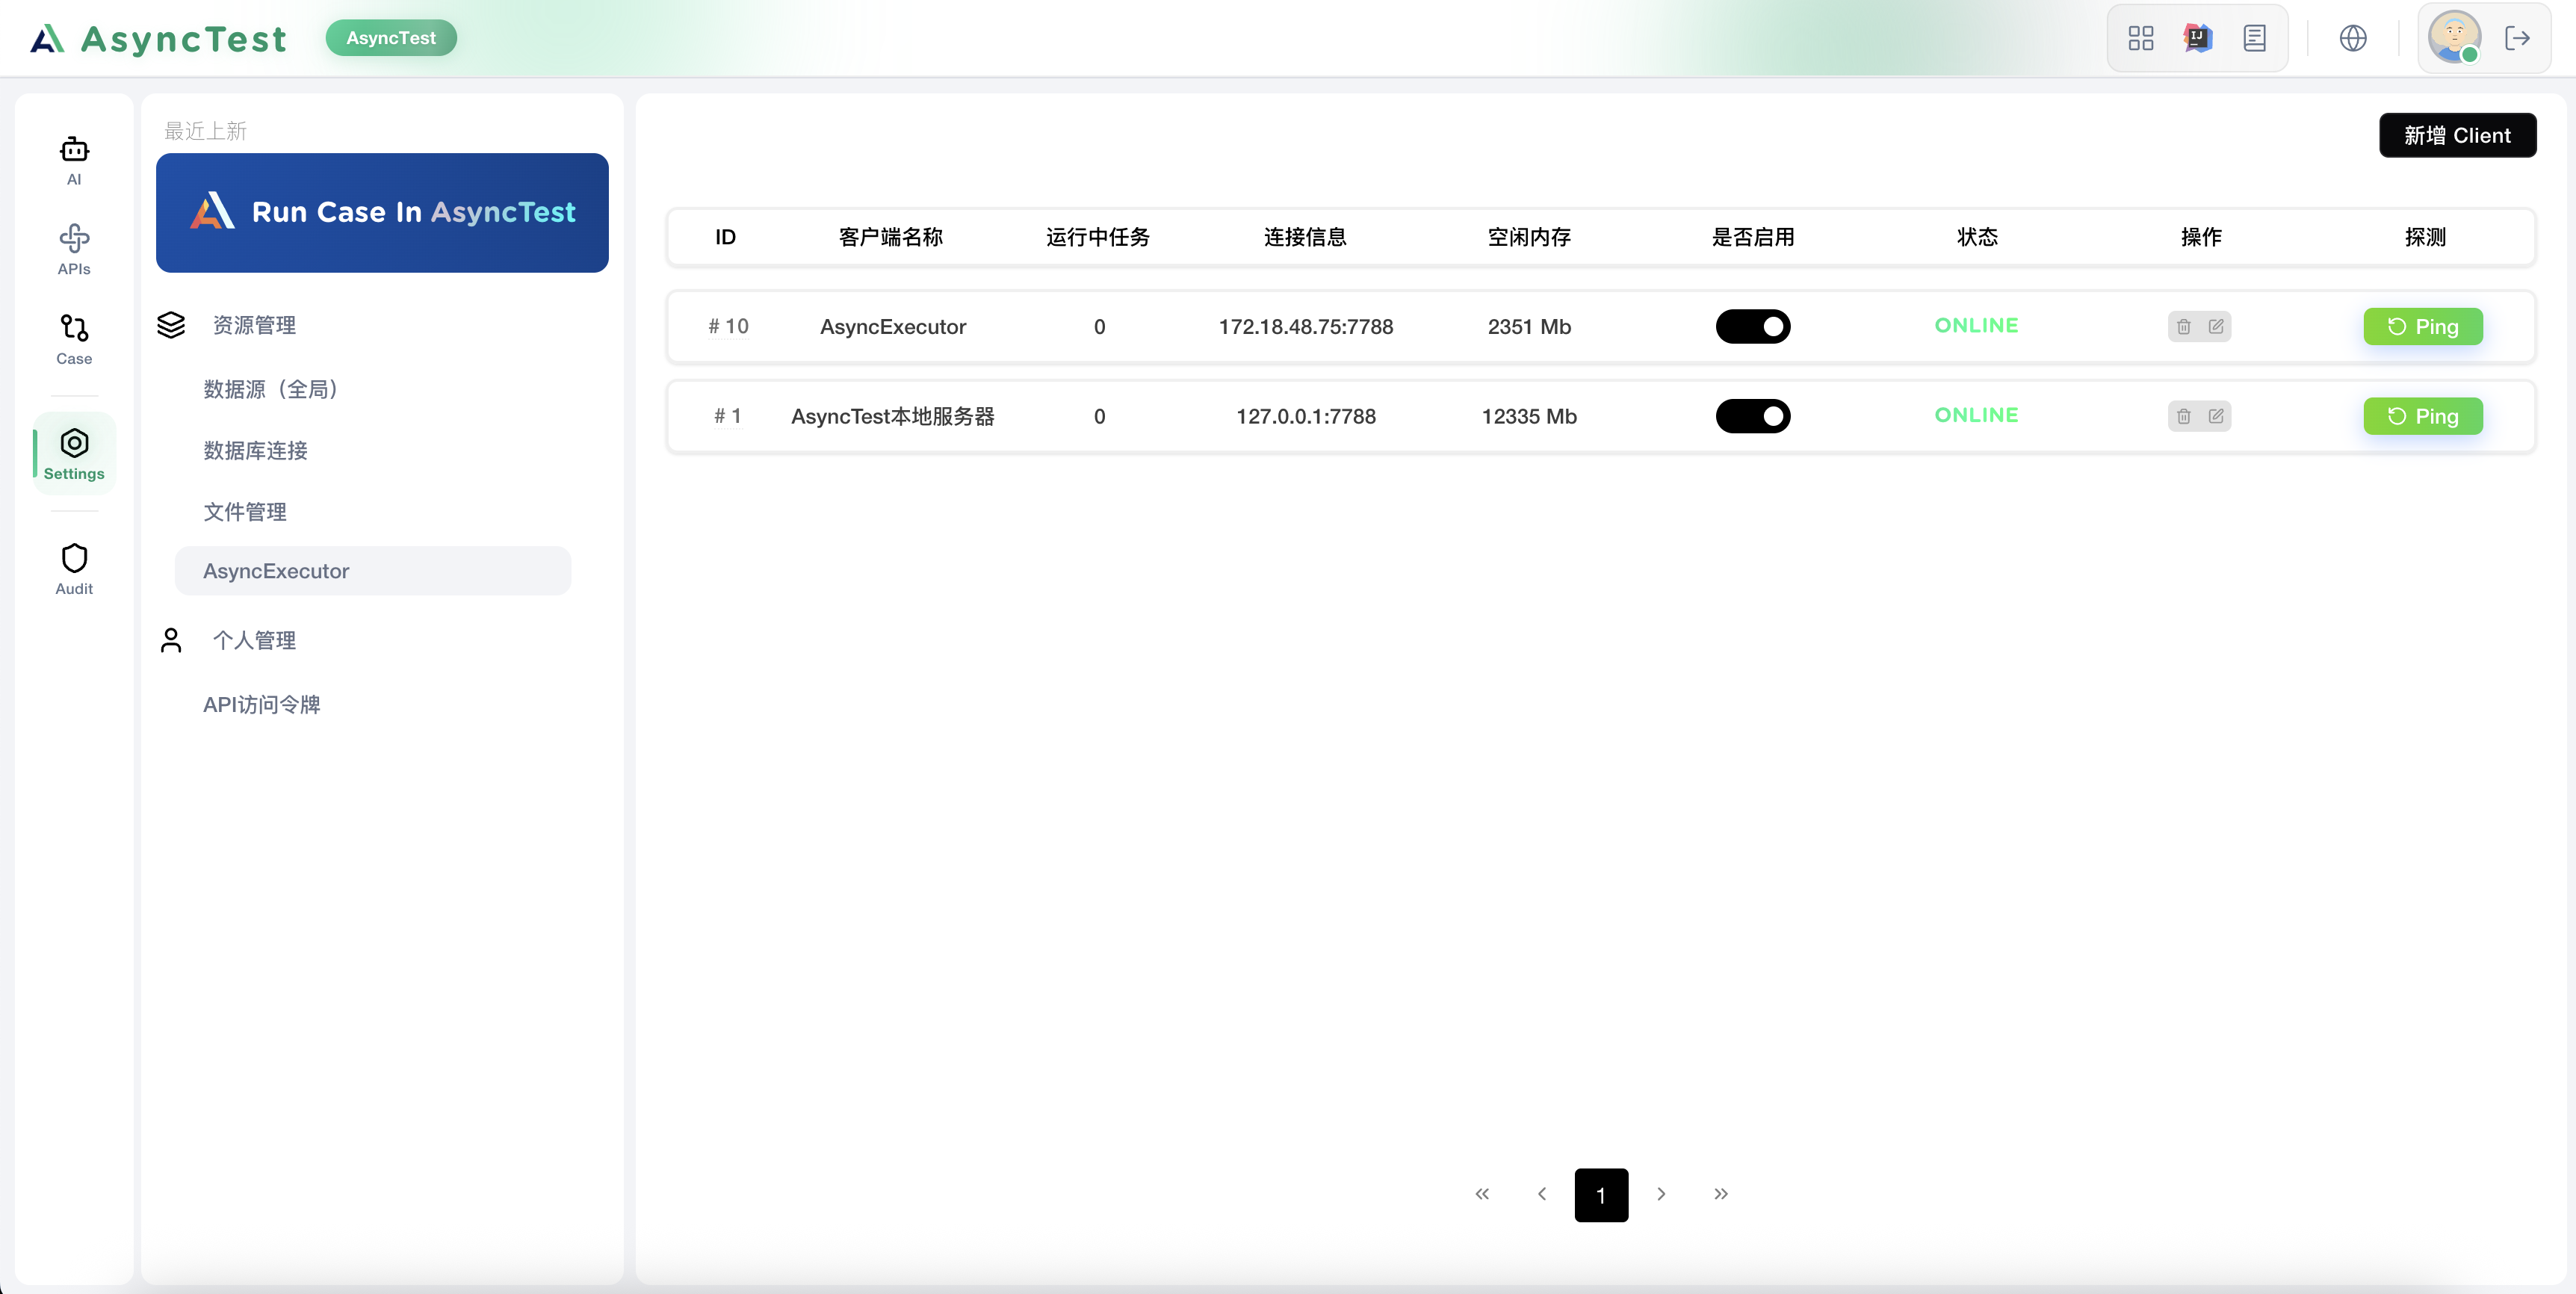Select the AI section in the sidebar
This screenshot has width=2576, height=1294.
click(73, 160)
